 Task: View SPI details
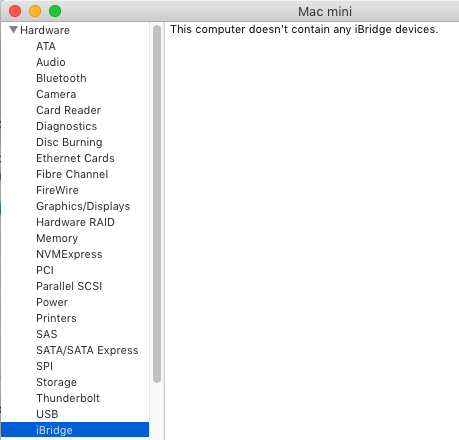coord(44,366)
